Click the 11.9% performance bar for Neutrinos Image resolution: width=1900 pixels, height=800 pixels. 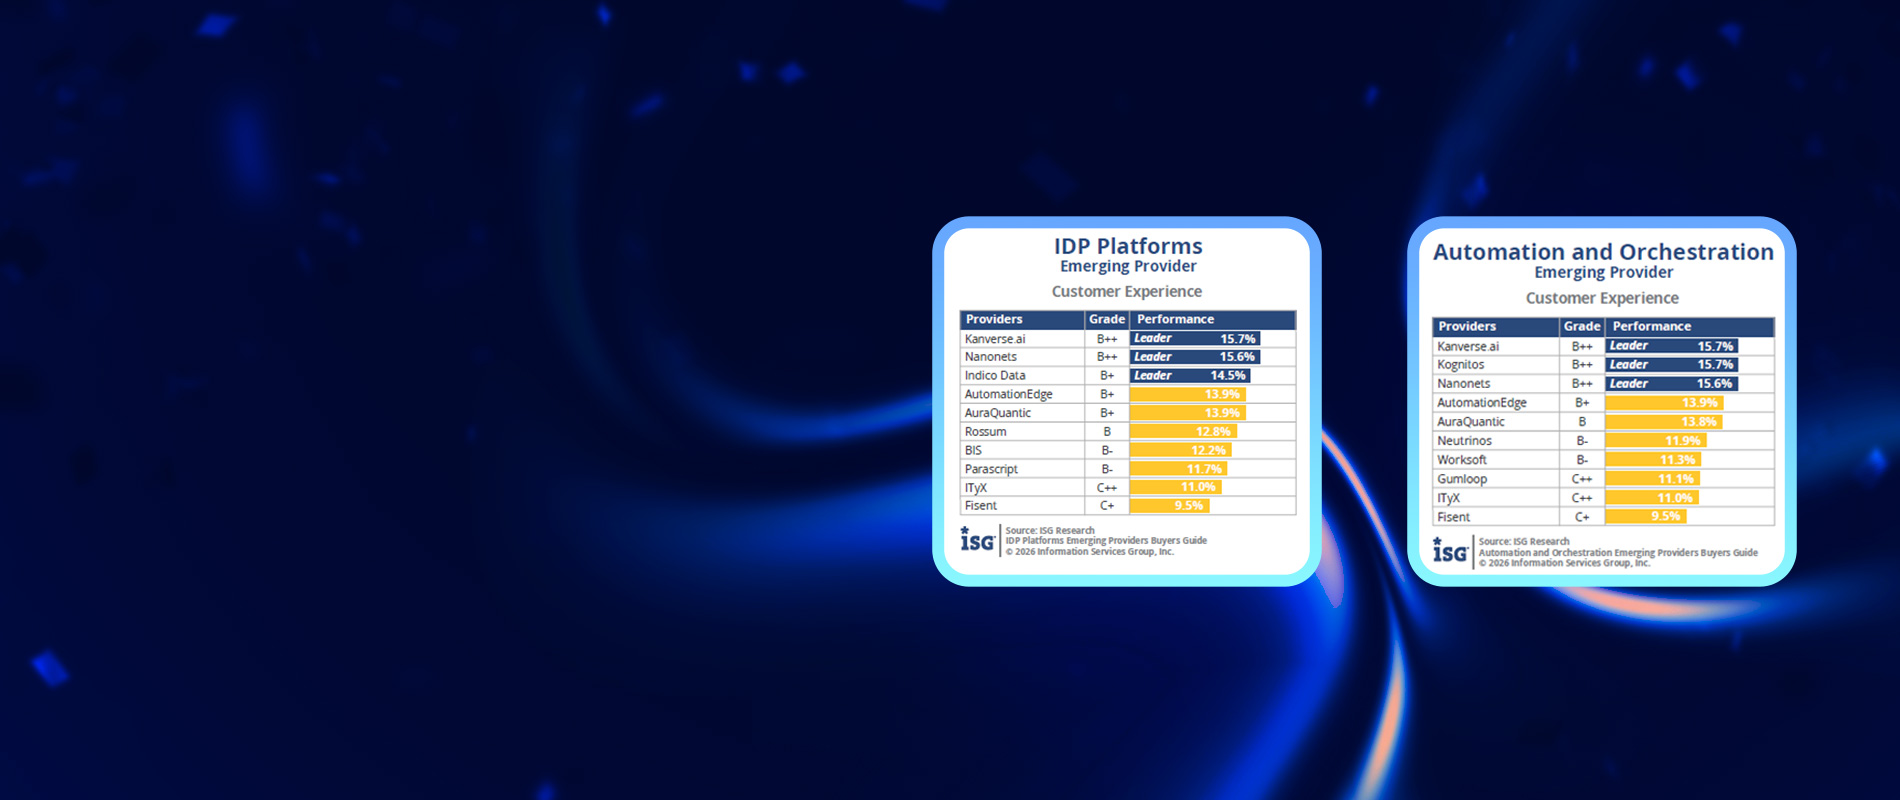point(1656,441)
